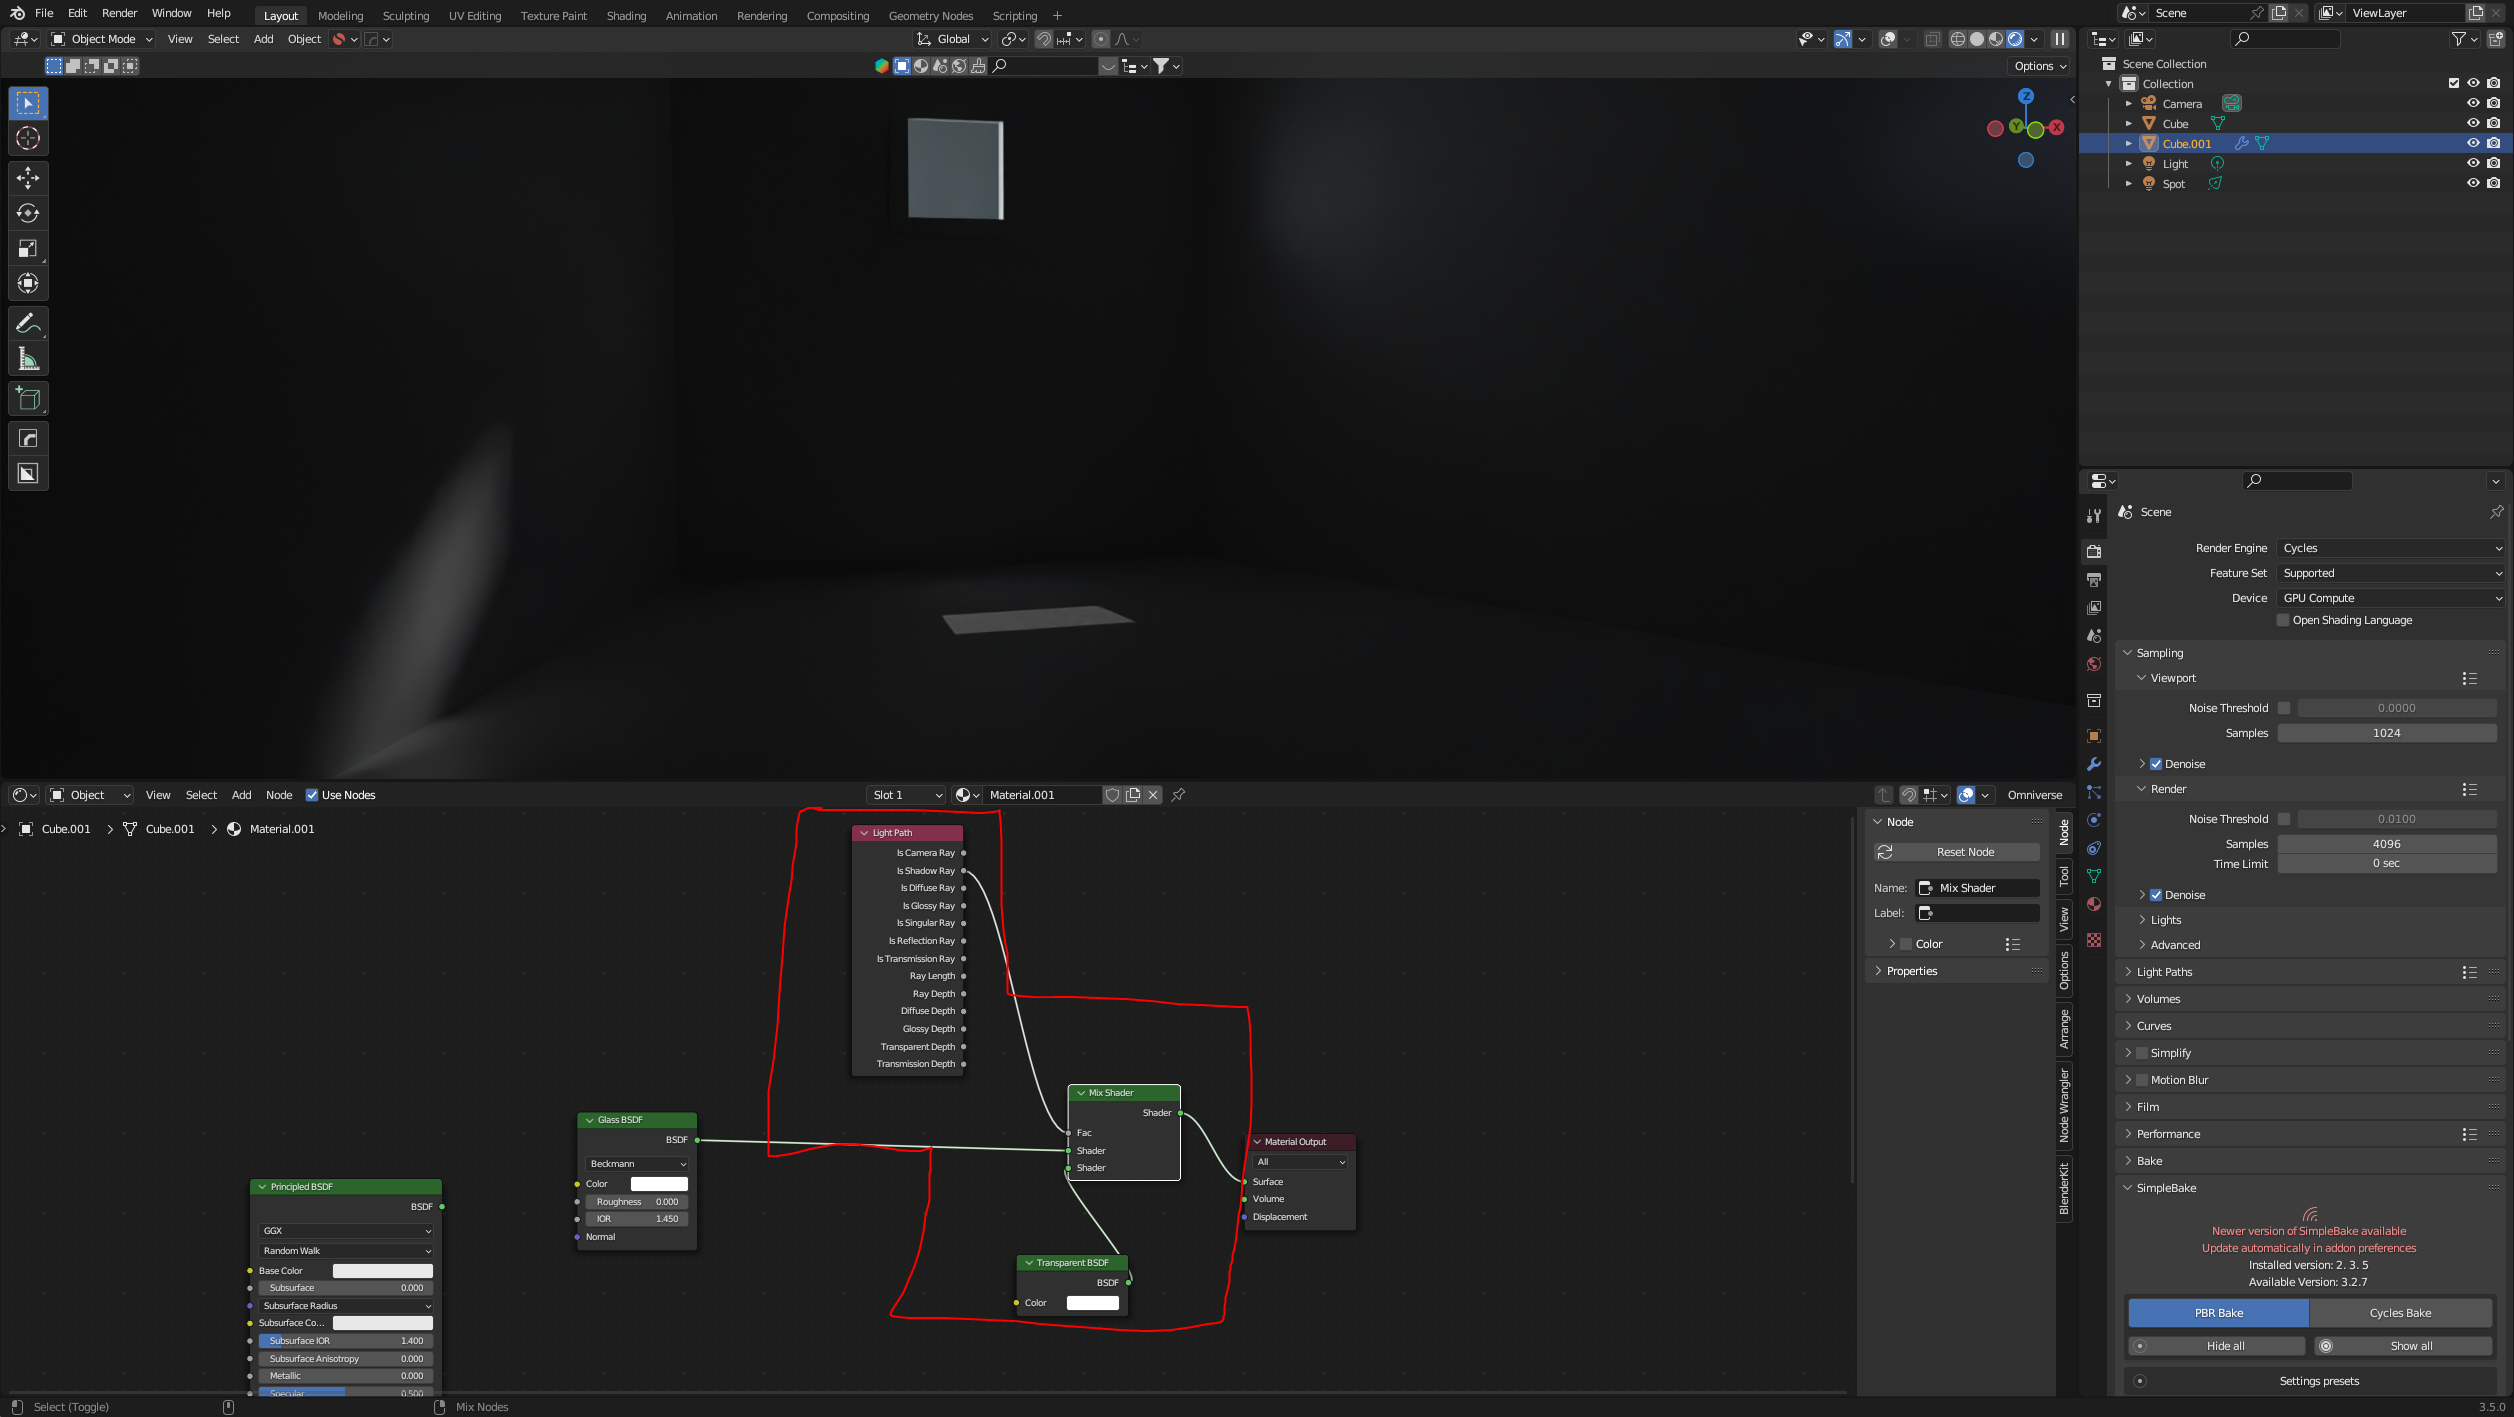The height and width of the screenshot is (1417, 2514).
Task: Enable the Simplify checkbox
Action: [2142, 1053]
